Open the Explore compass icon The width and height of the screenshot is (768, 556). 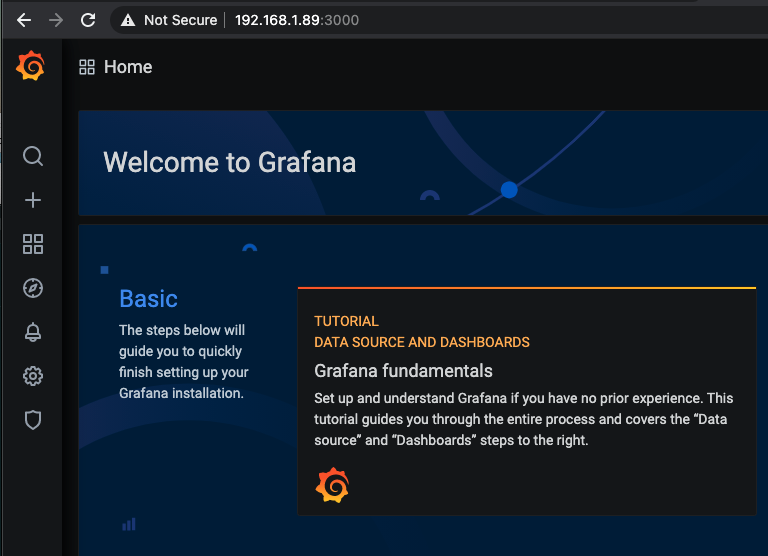[x=33, y=288]
